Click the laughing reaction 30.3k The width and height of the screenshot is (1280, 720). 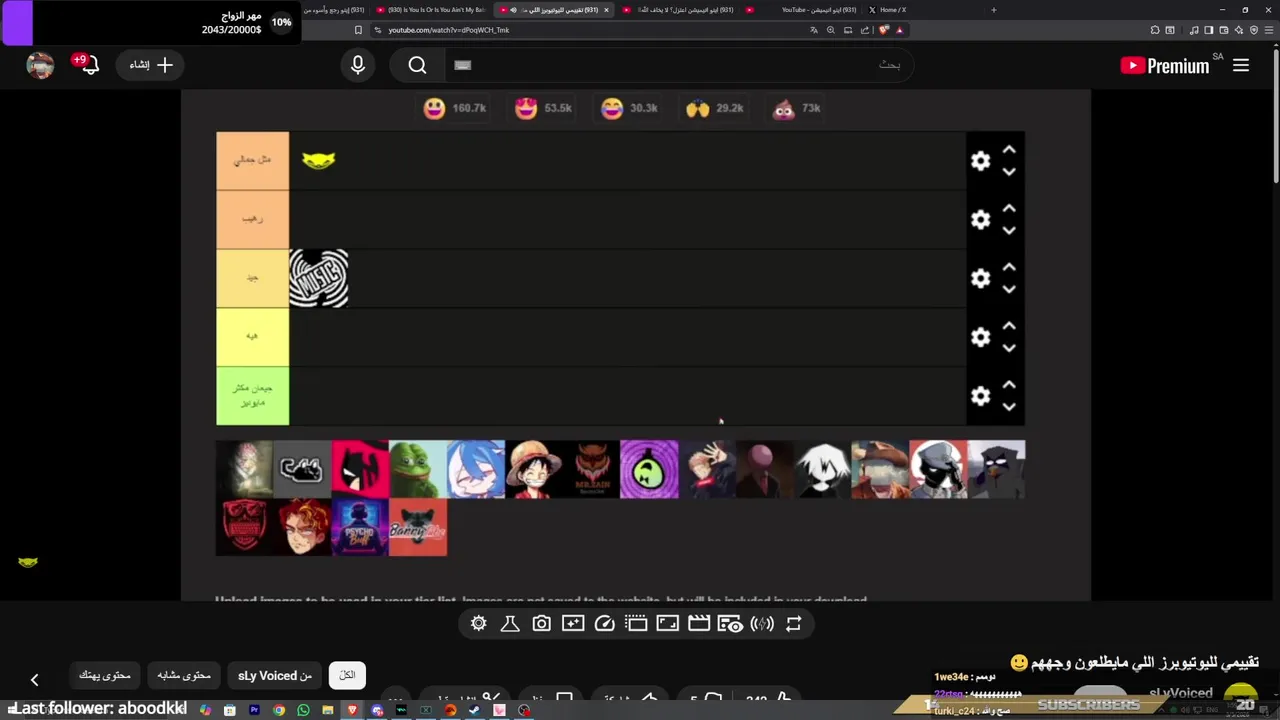[x=629, y=108]
